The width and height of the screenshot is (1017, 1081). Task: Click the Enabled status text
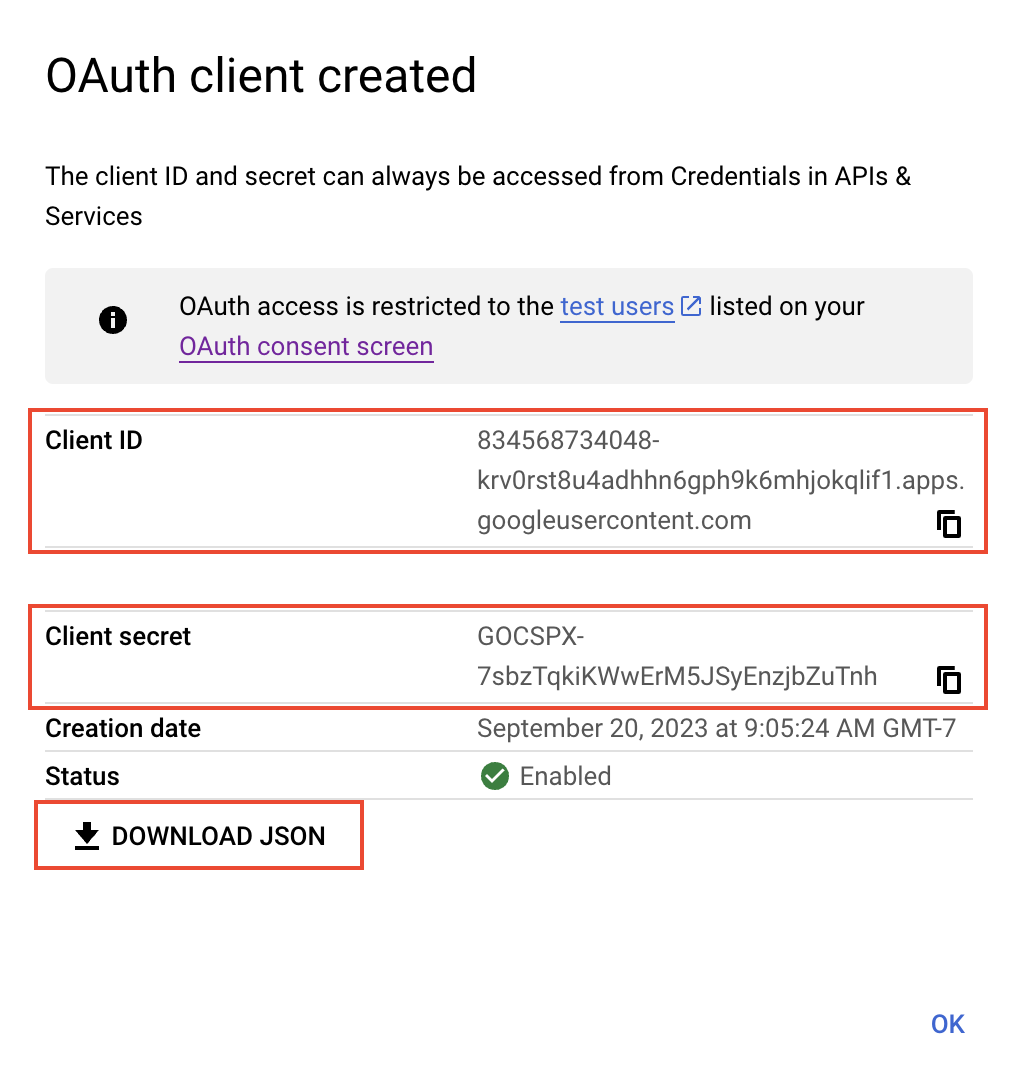click(567, 776)
